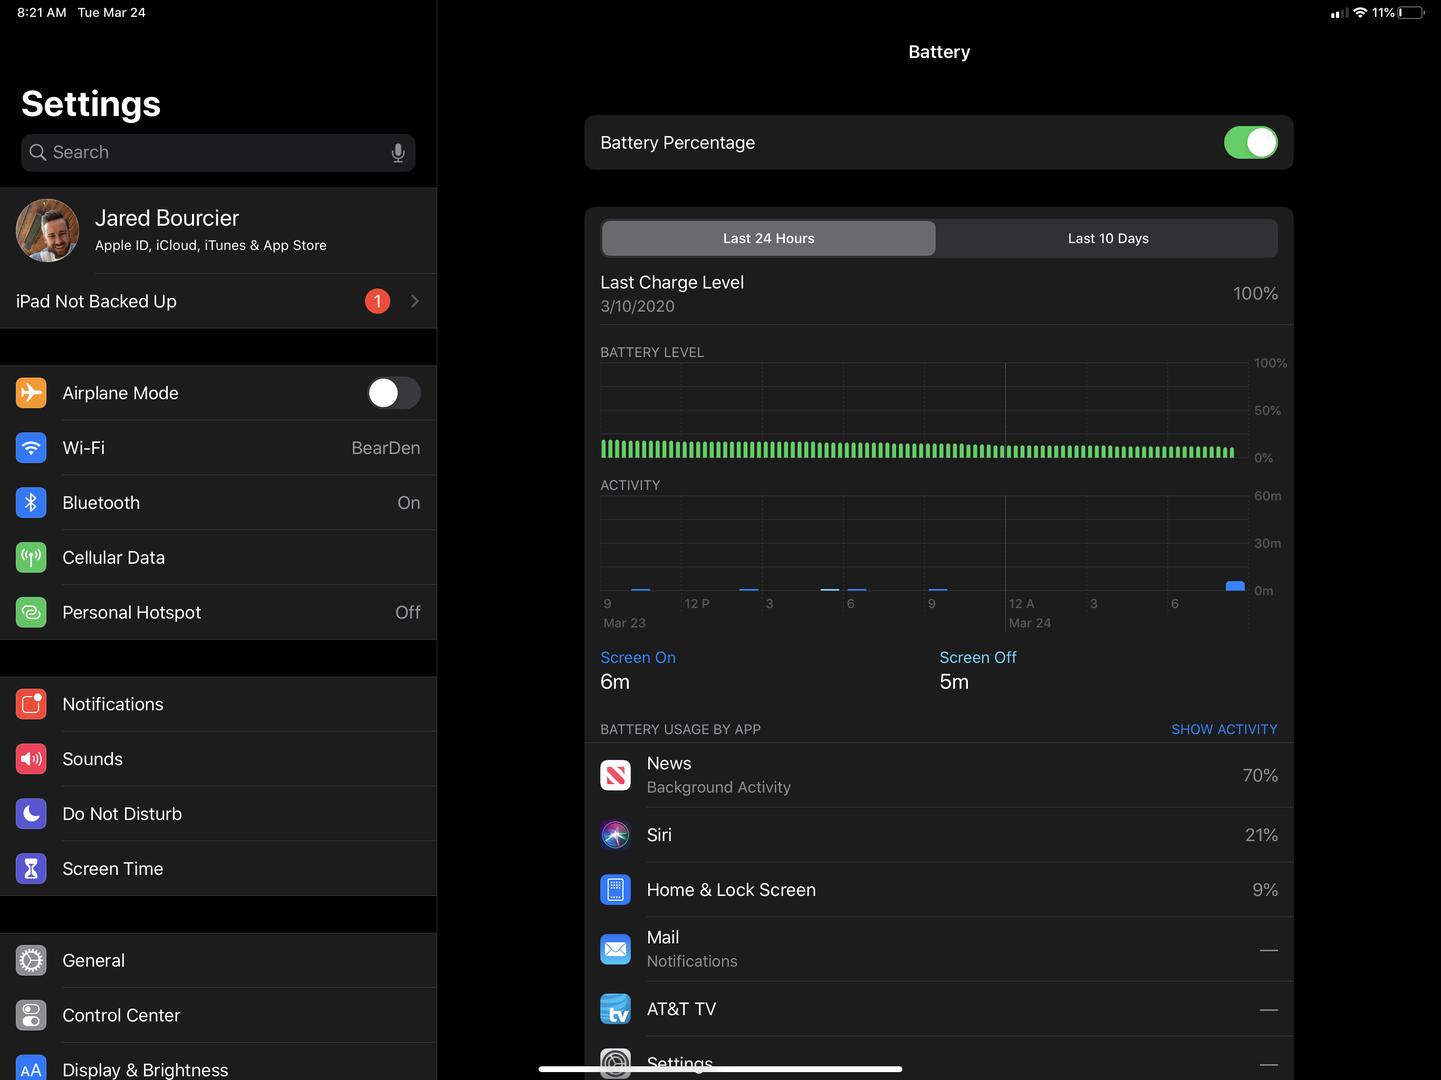The image size is (1441, 1080).
Task: Turn off the Battery Percentage switch
Action: click(x=1250, y=142)
